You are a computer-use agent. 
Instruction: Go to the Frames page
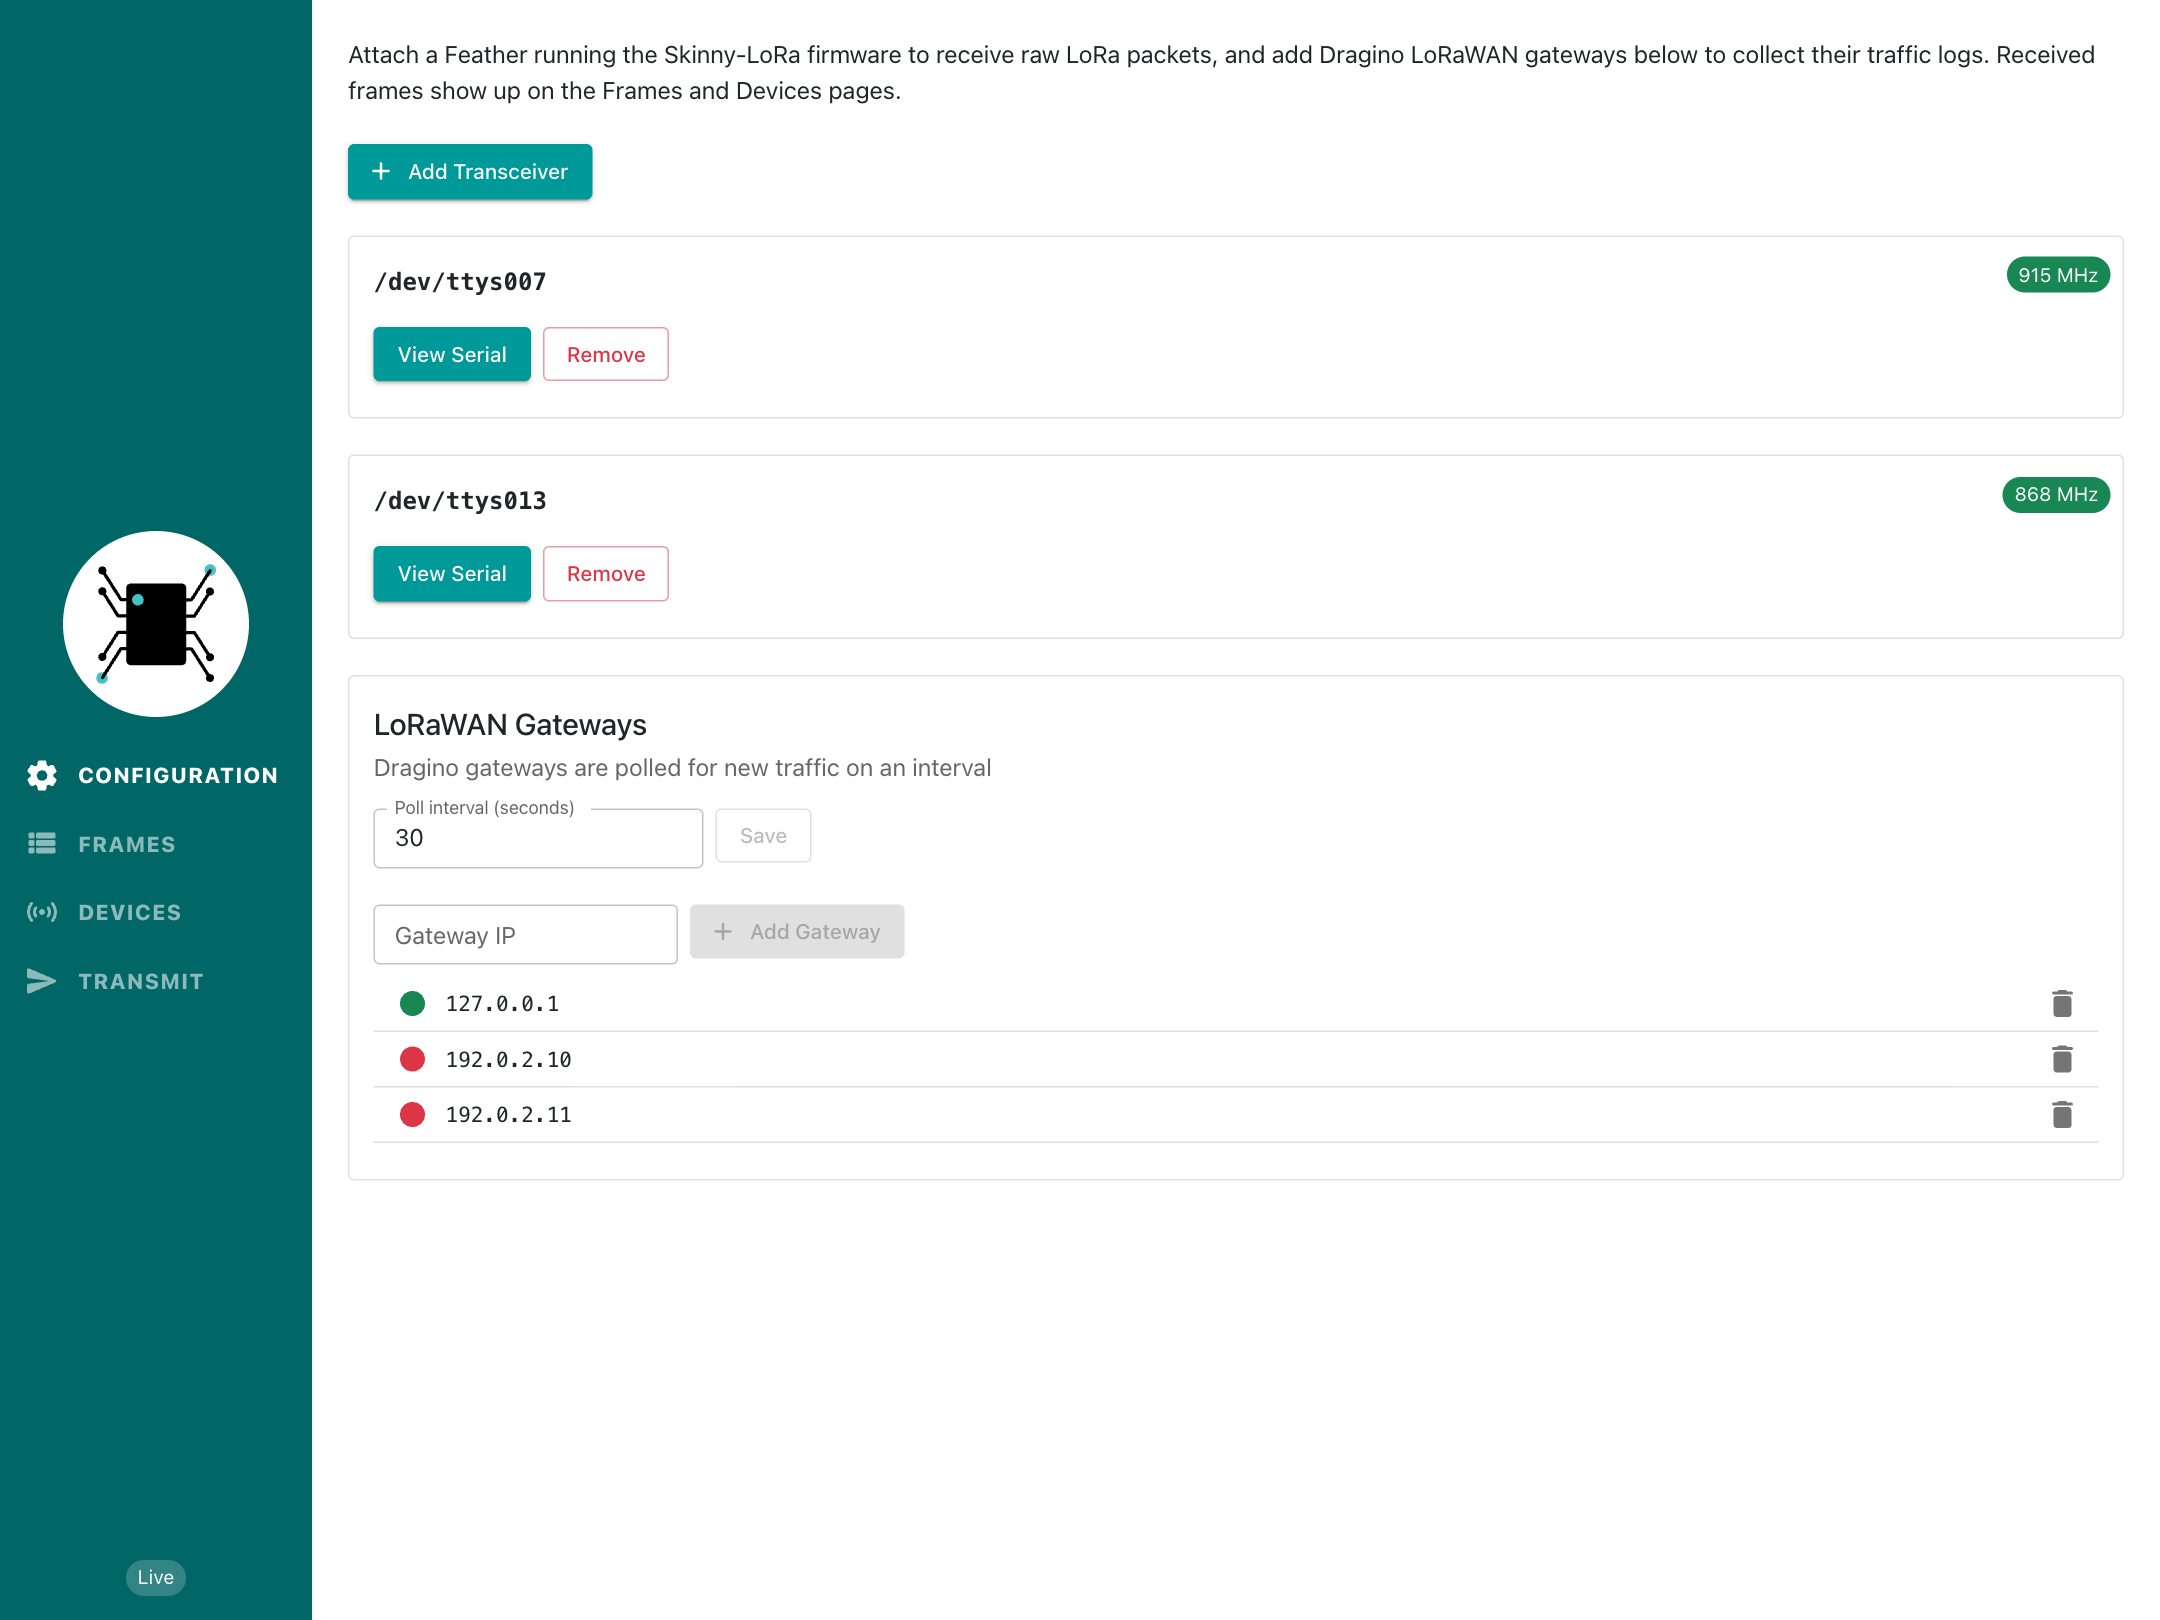click(x=101, y=844)
